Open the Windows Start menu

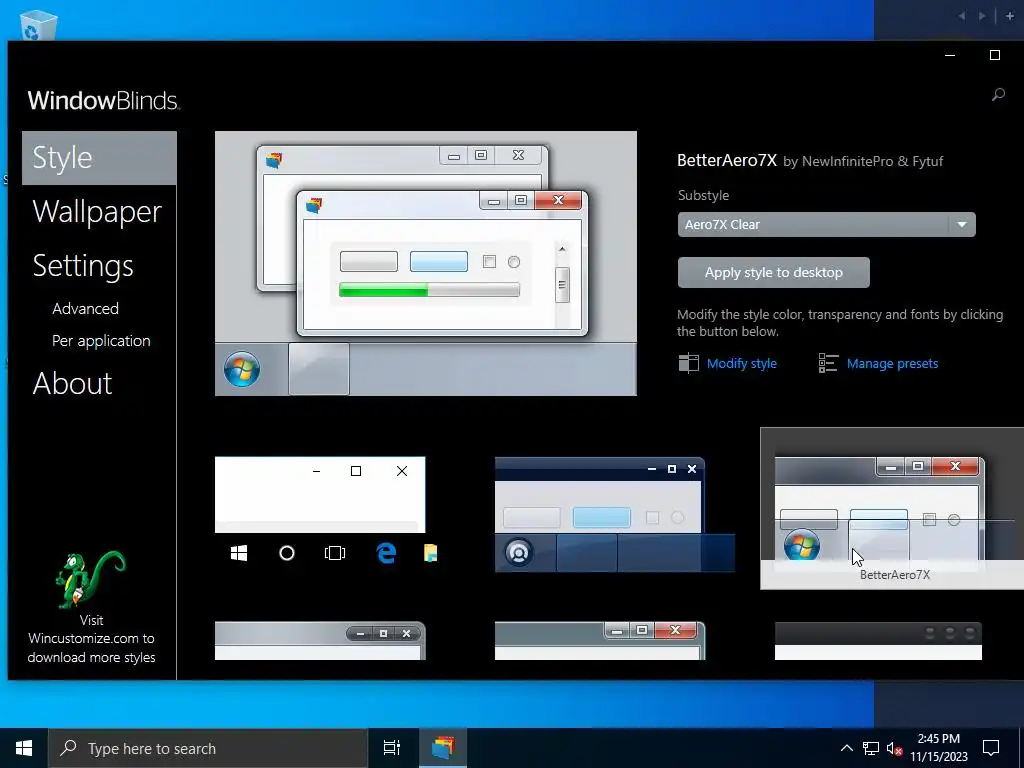[24, 748]
